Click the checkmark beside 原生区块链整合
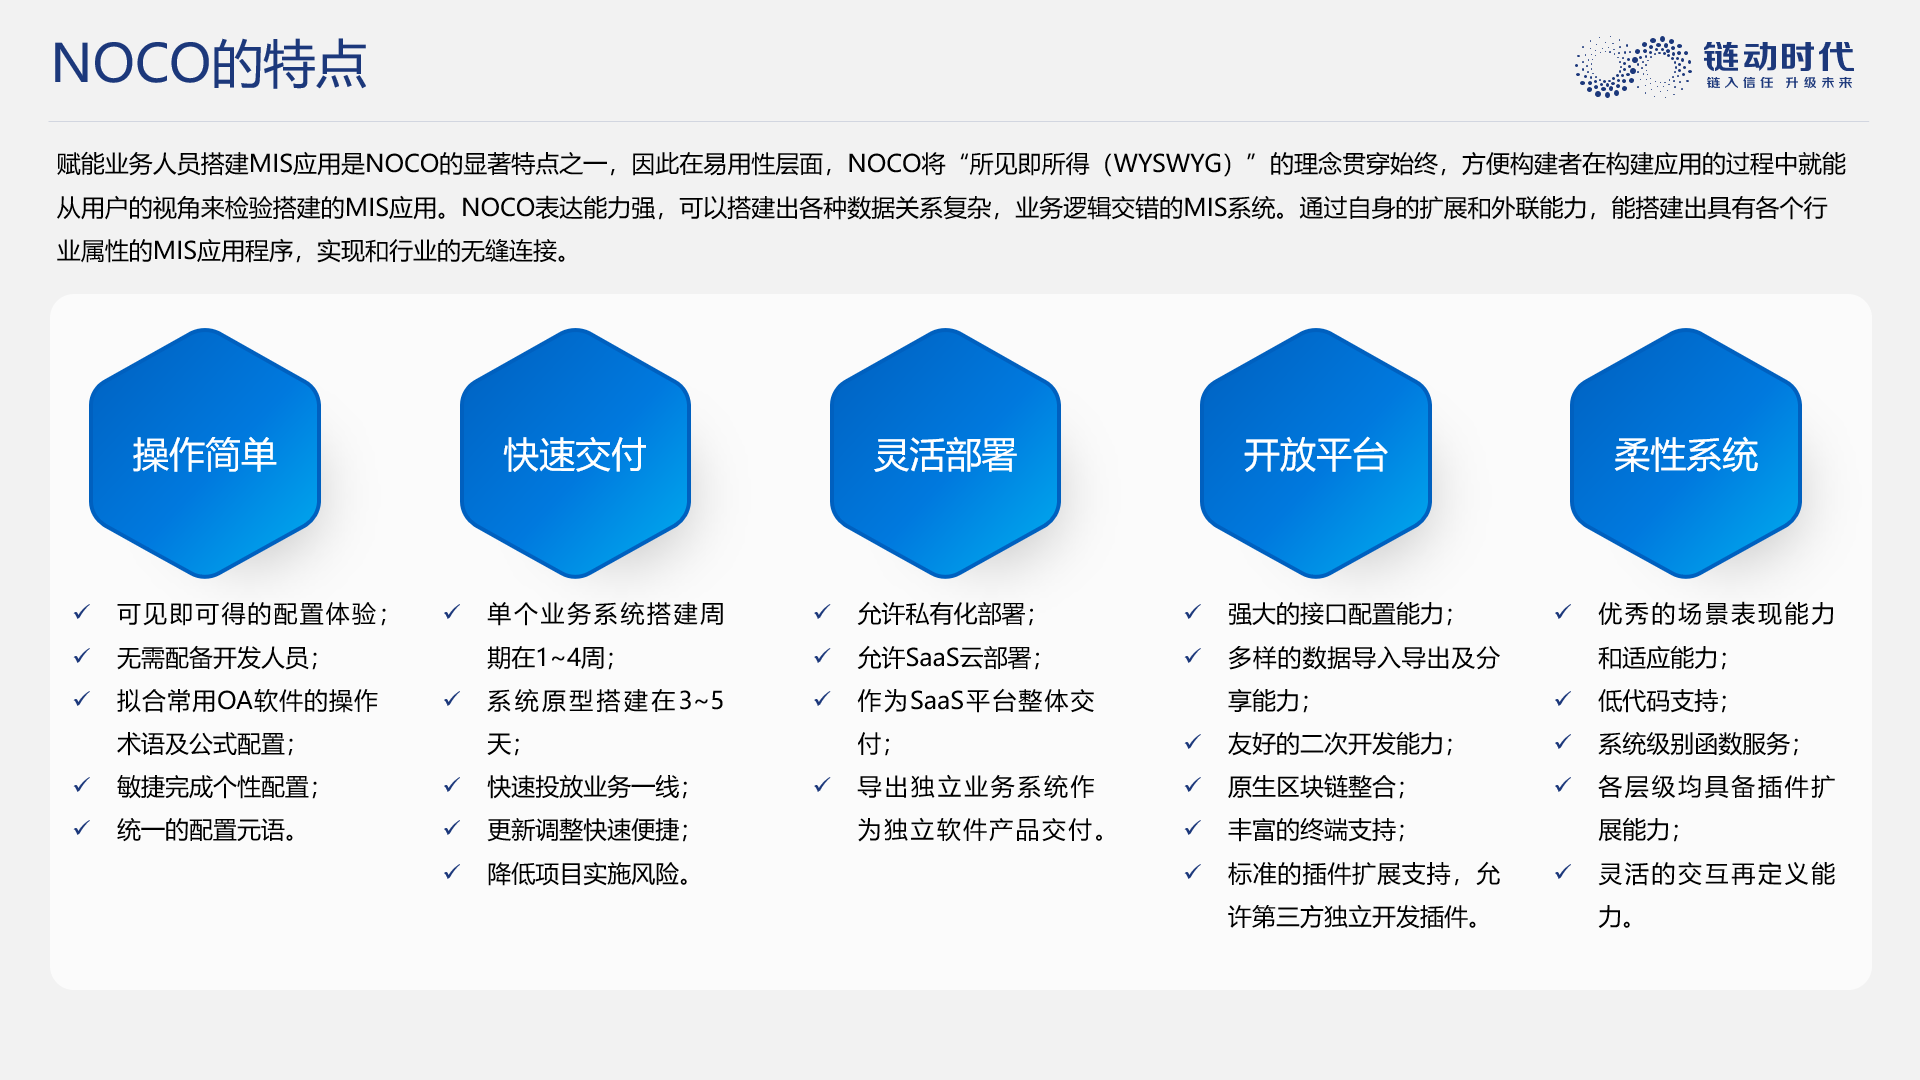The width and height of the screenshot is (1920, 1080). click(x=1192, y=785)
